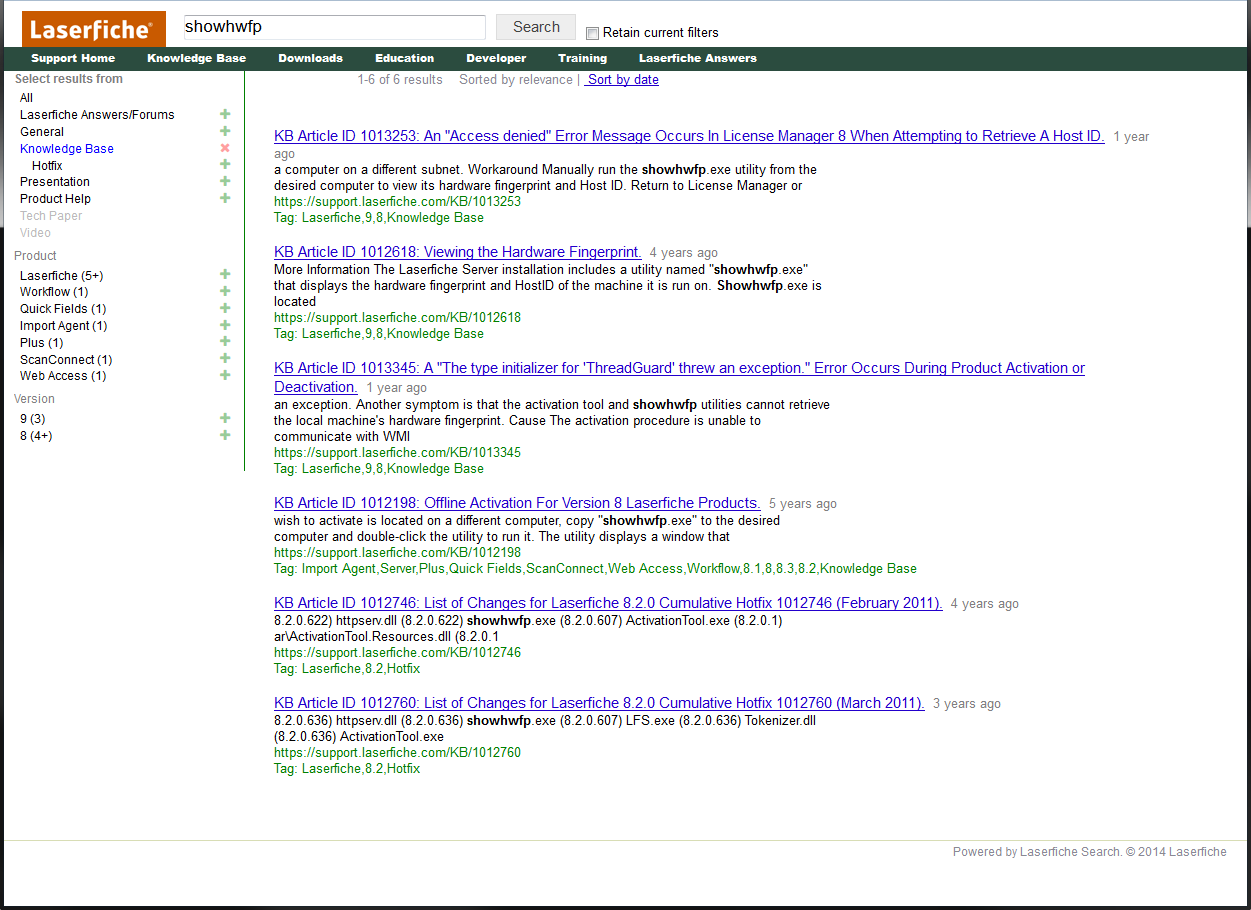
Task: Select the Hotfix sub-filter
Action: click(x=47, y=166)
